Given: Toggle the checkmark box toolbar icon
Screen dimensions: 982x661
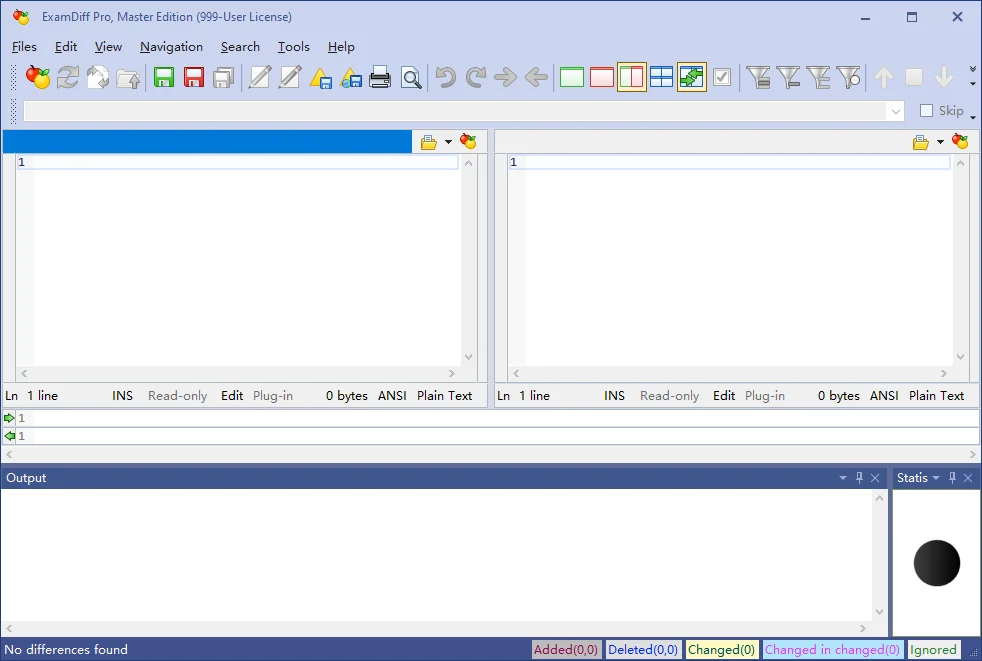Looking at the screenshot, I should click(722, 78).
